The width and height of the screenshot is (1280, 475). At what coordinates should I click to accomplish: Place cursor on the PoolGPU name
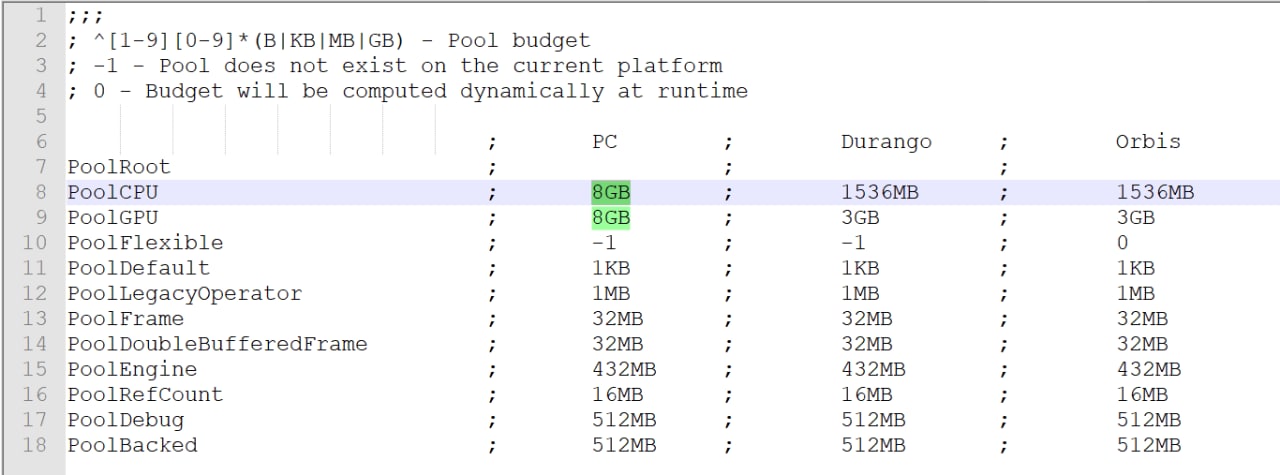[113, 217]
